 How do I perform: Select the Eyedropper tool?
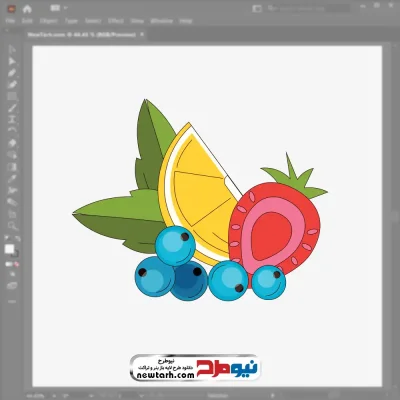tap(12, 179)
